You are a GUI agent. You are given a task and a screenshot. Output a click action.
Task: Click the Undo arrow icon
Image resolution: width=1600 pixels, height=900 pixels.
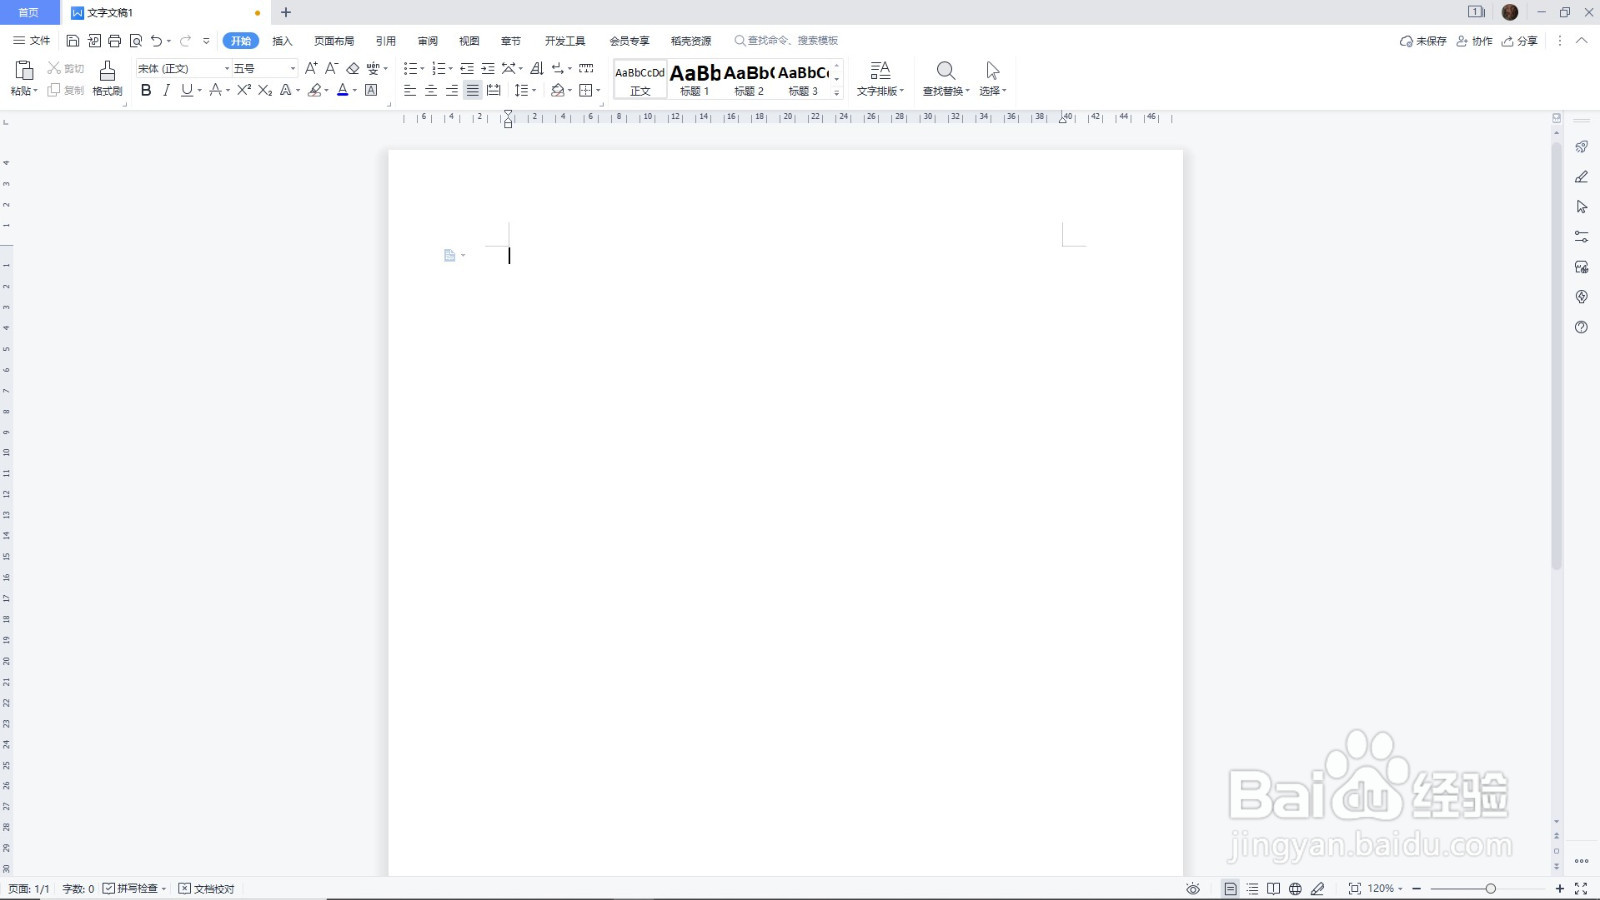(157, 41)
